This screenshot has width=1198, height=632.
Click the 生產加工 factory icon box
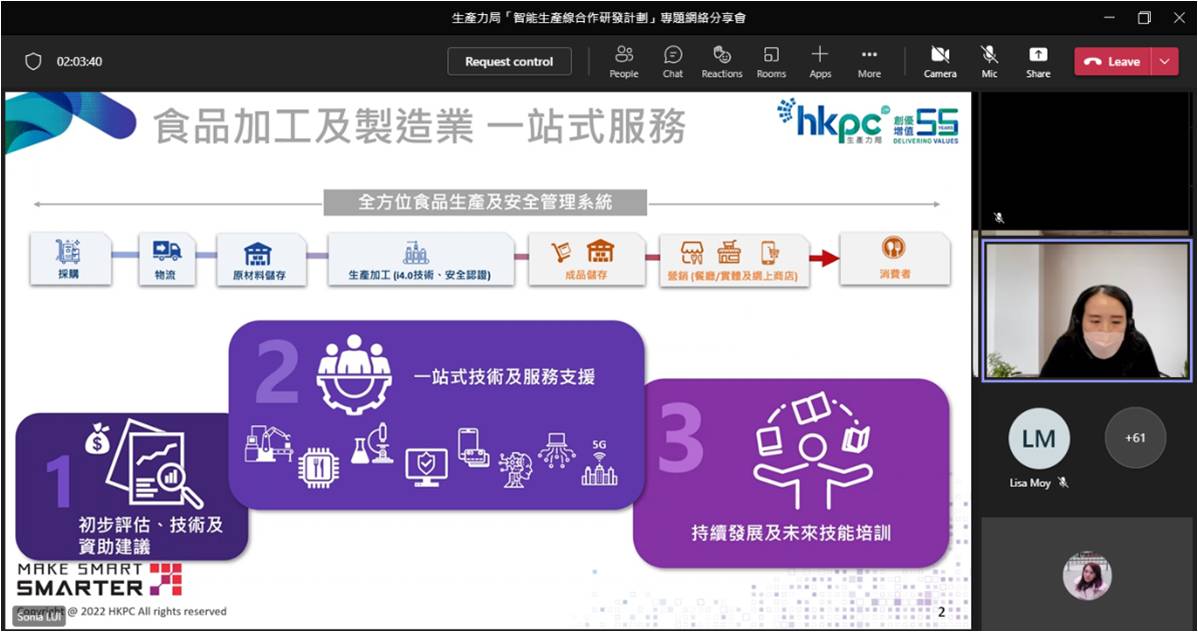click(x=419, y=259)
